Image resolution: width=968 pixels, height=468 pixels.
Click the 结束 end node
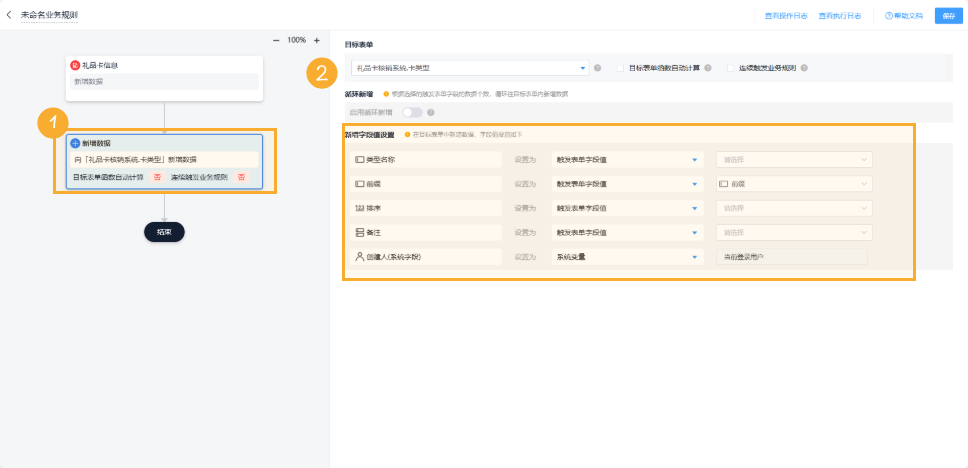164,232
